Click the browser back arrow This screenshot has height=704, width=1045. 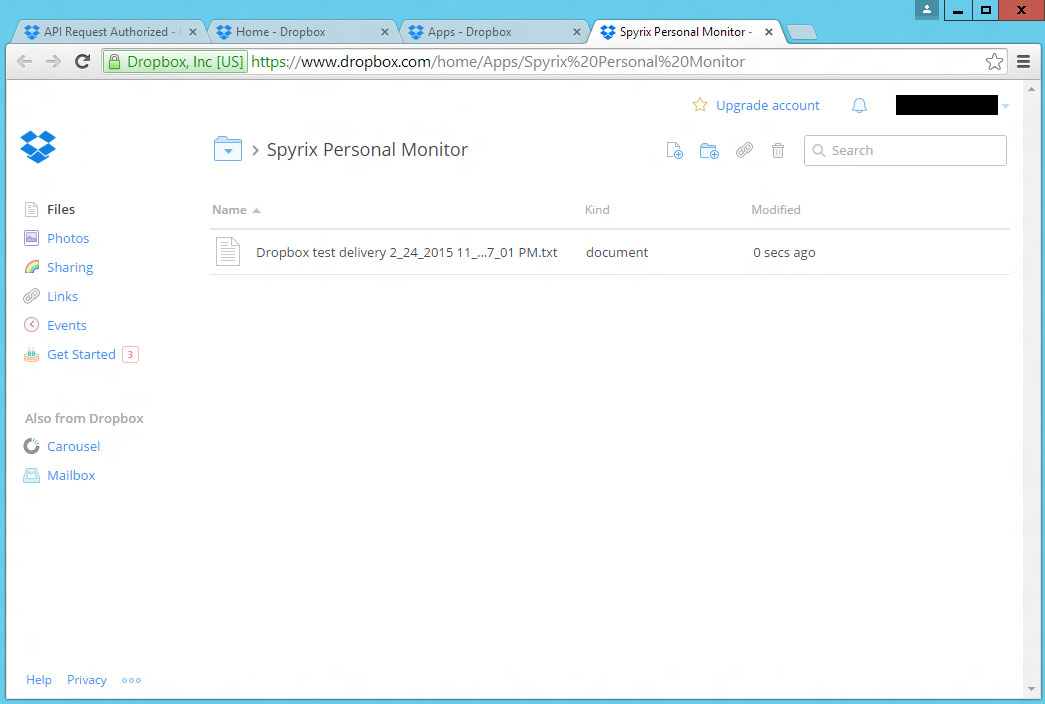click(25, 62)
